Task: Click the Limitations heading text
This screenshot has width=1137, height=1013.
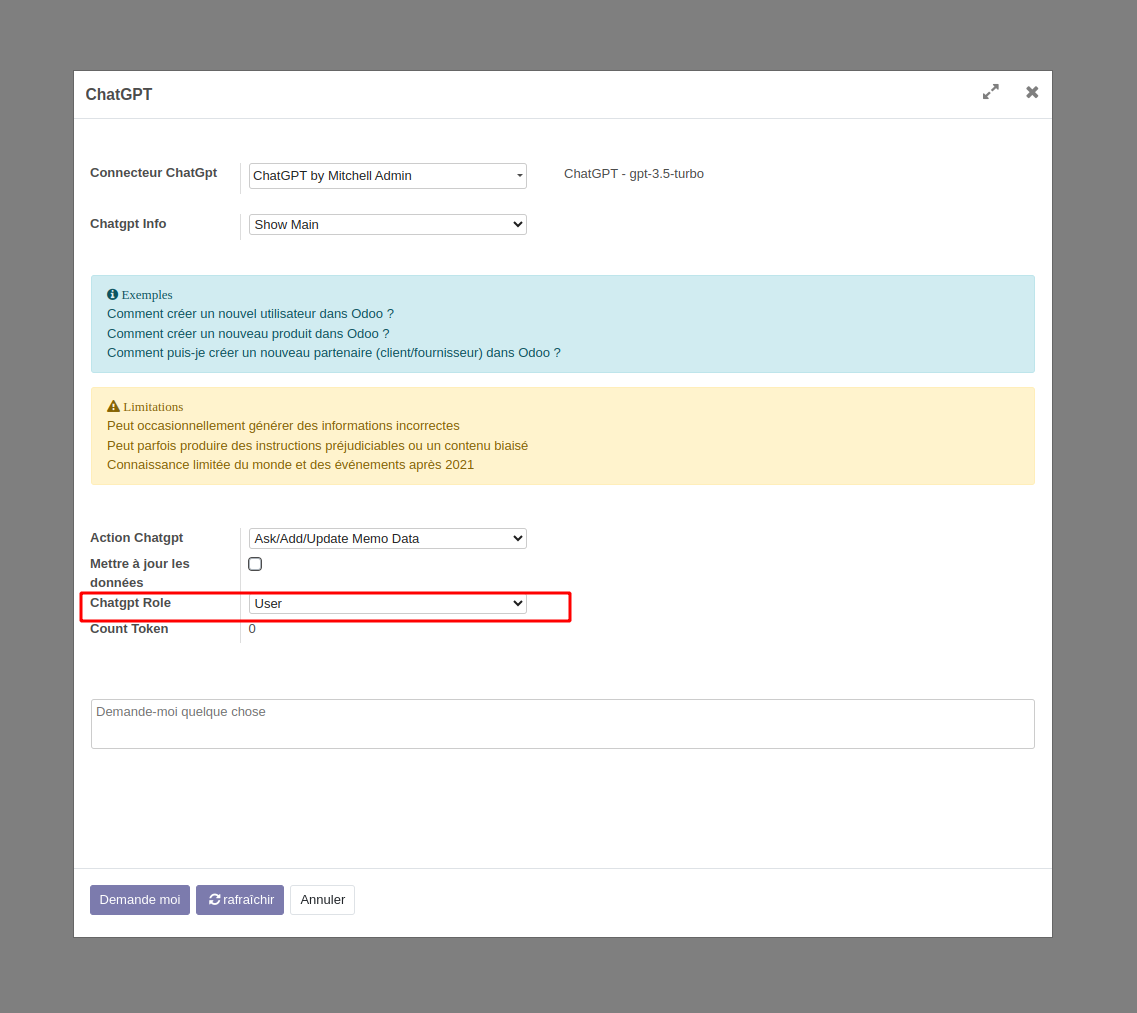Action: (x=153, y=407)
